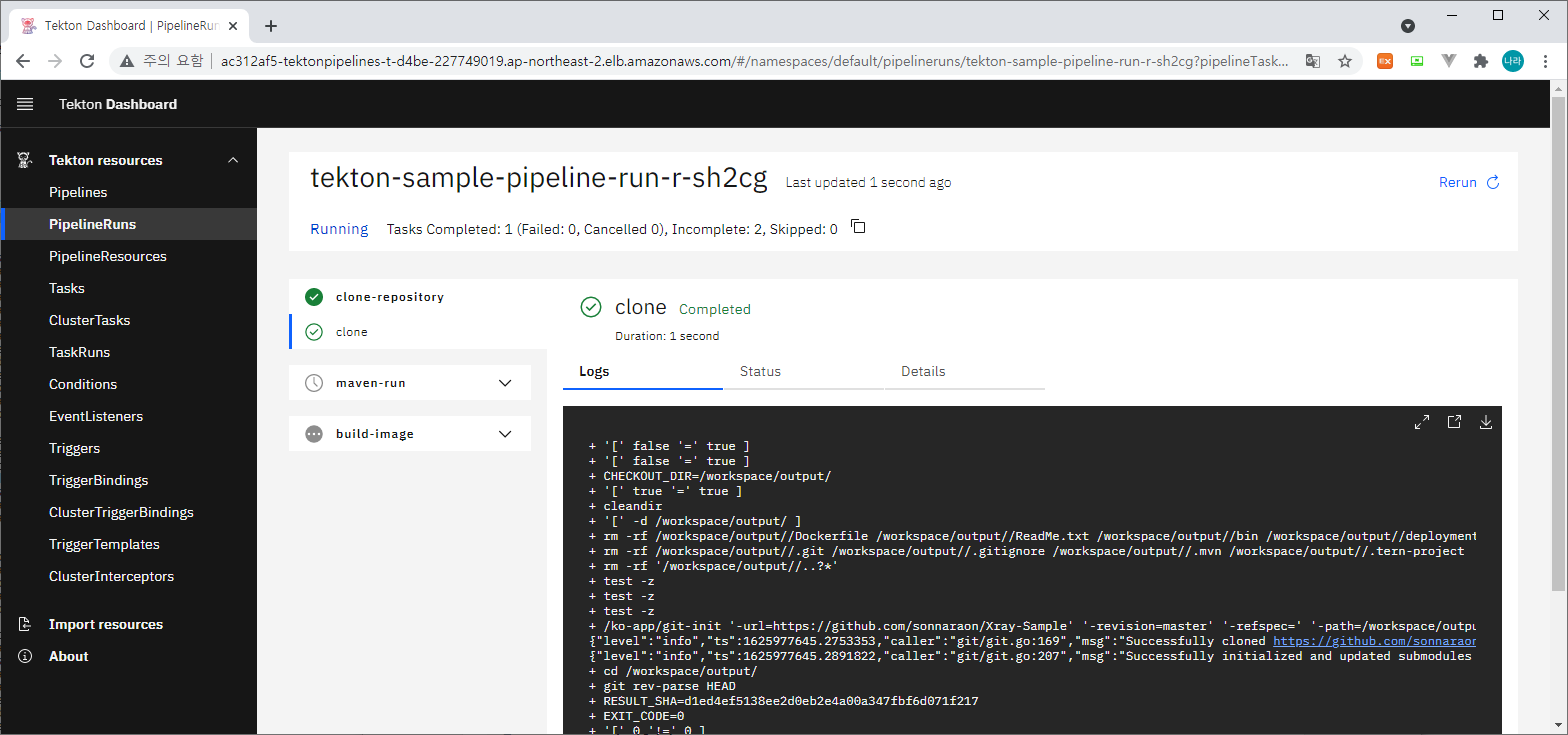Screen dimensions: 1568x735
Task: Expand the build-image task chevron
Action: coord(505,434)
